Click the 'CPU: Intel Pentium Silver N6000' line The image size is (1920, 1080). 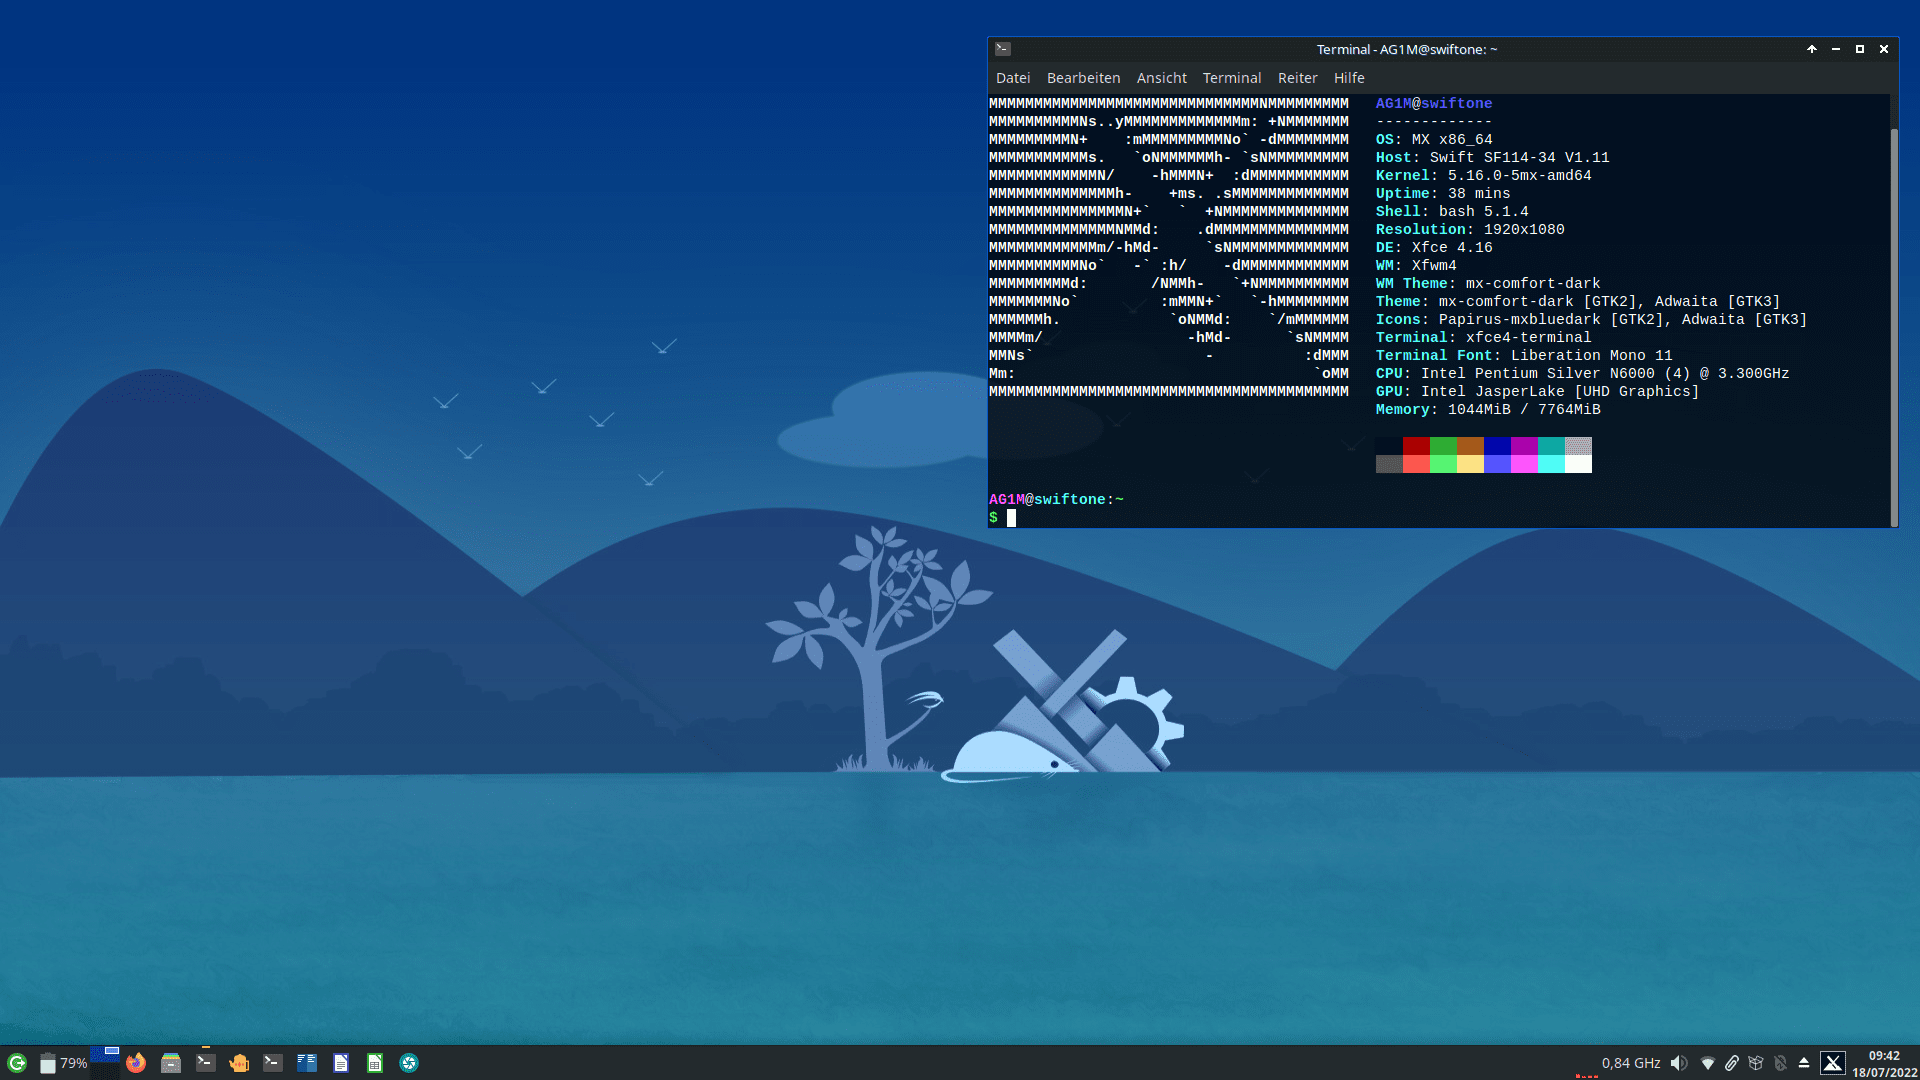tap(1582, 374)
